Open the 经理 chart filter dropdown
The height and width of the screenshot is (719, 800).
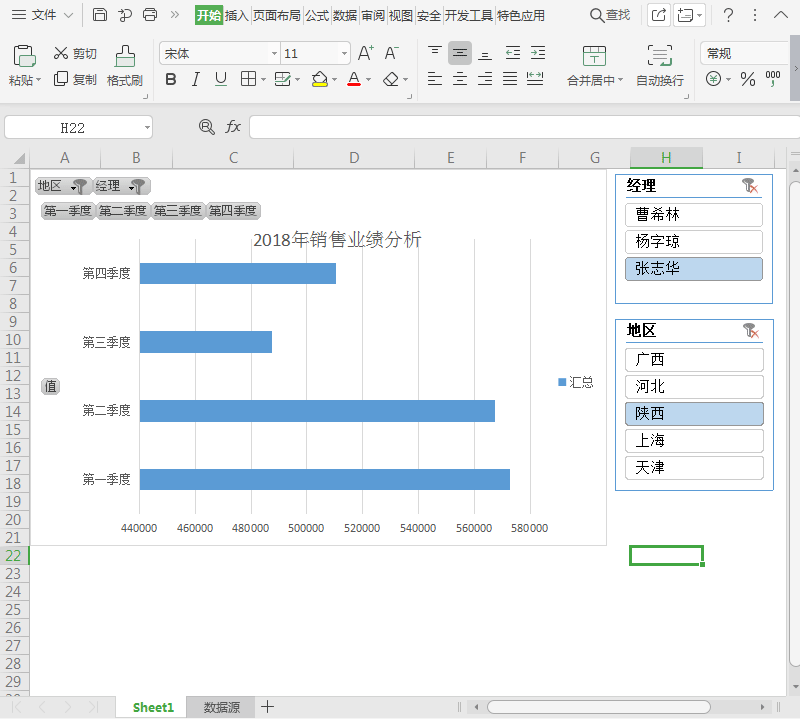tap(137, 186)
